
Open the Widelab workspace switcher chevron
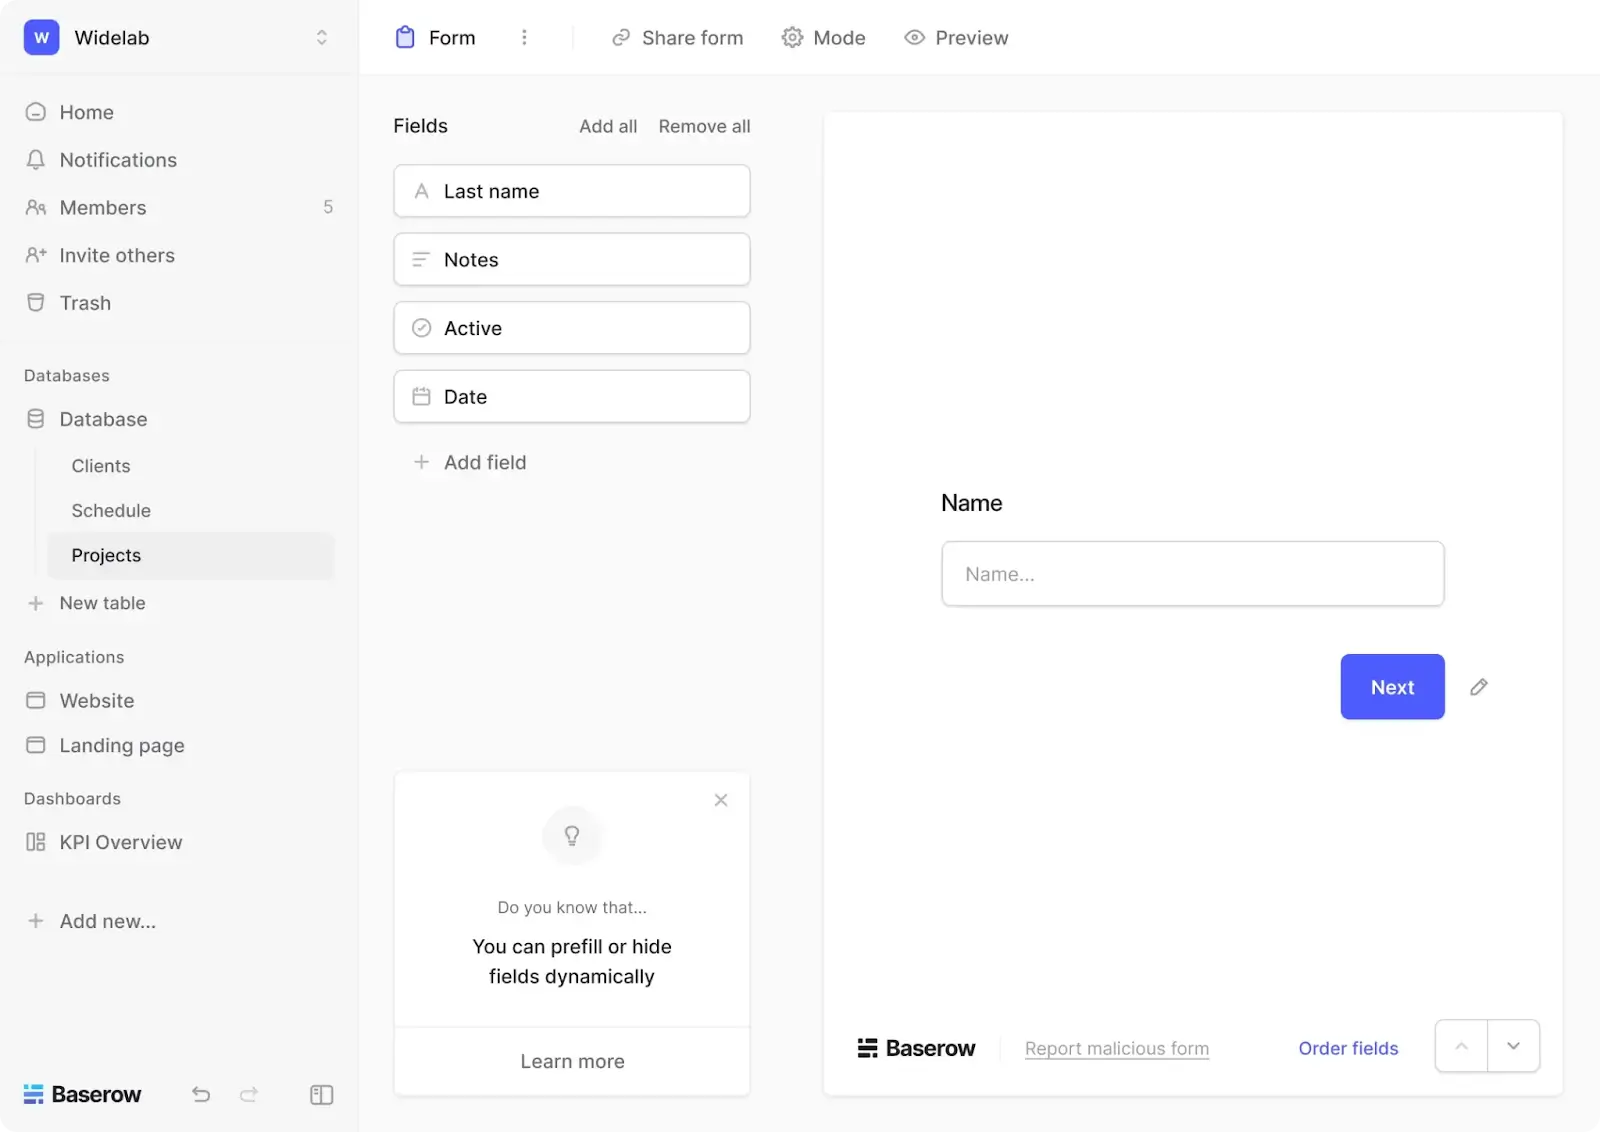(x=321, y=37)
